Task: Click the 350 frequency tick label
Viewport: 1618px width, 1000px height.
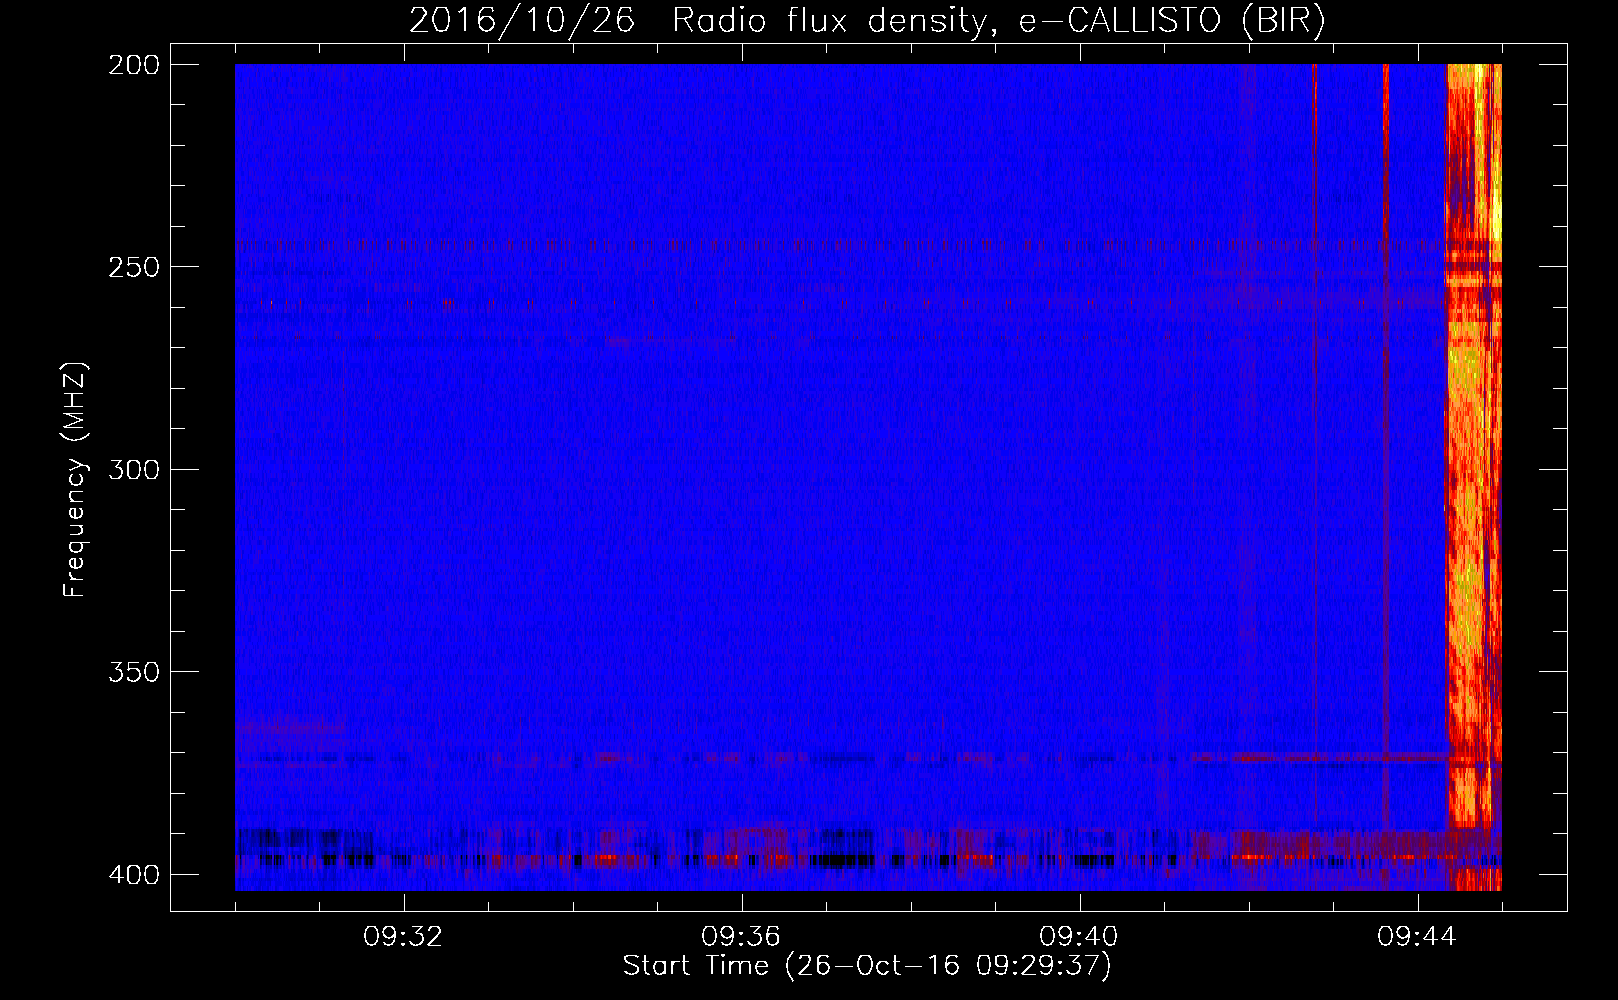Action: tap(133, 672)
